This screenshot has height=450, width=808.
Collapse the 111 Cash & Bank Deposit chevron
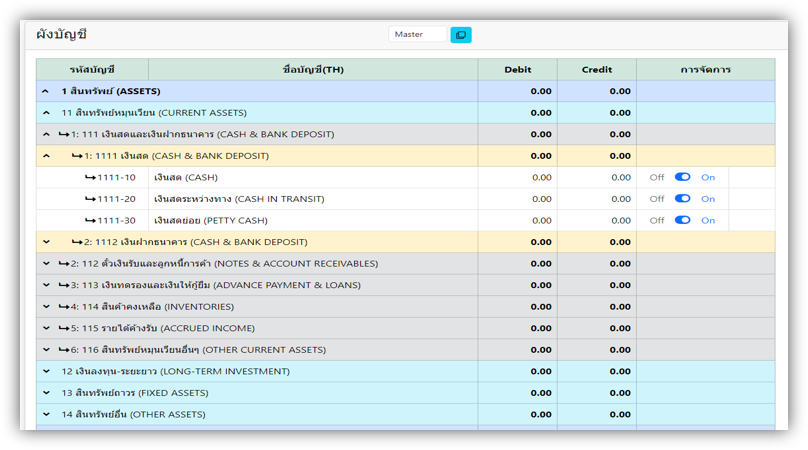tap(46, 134)
